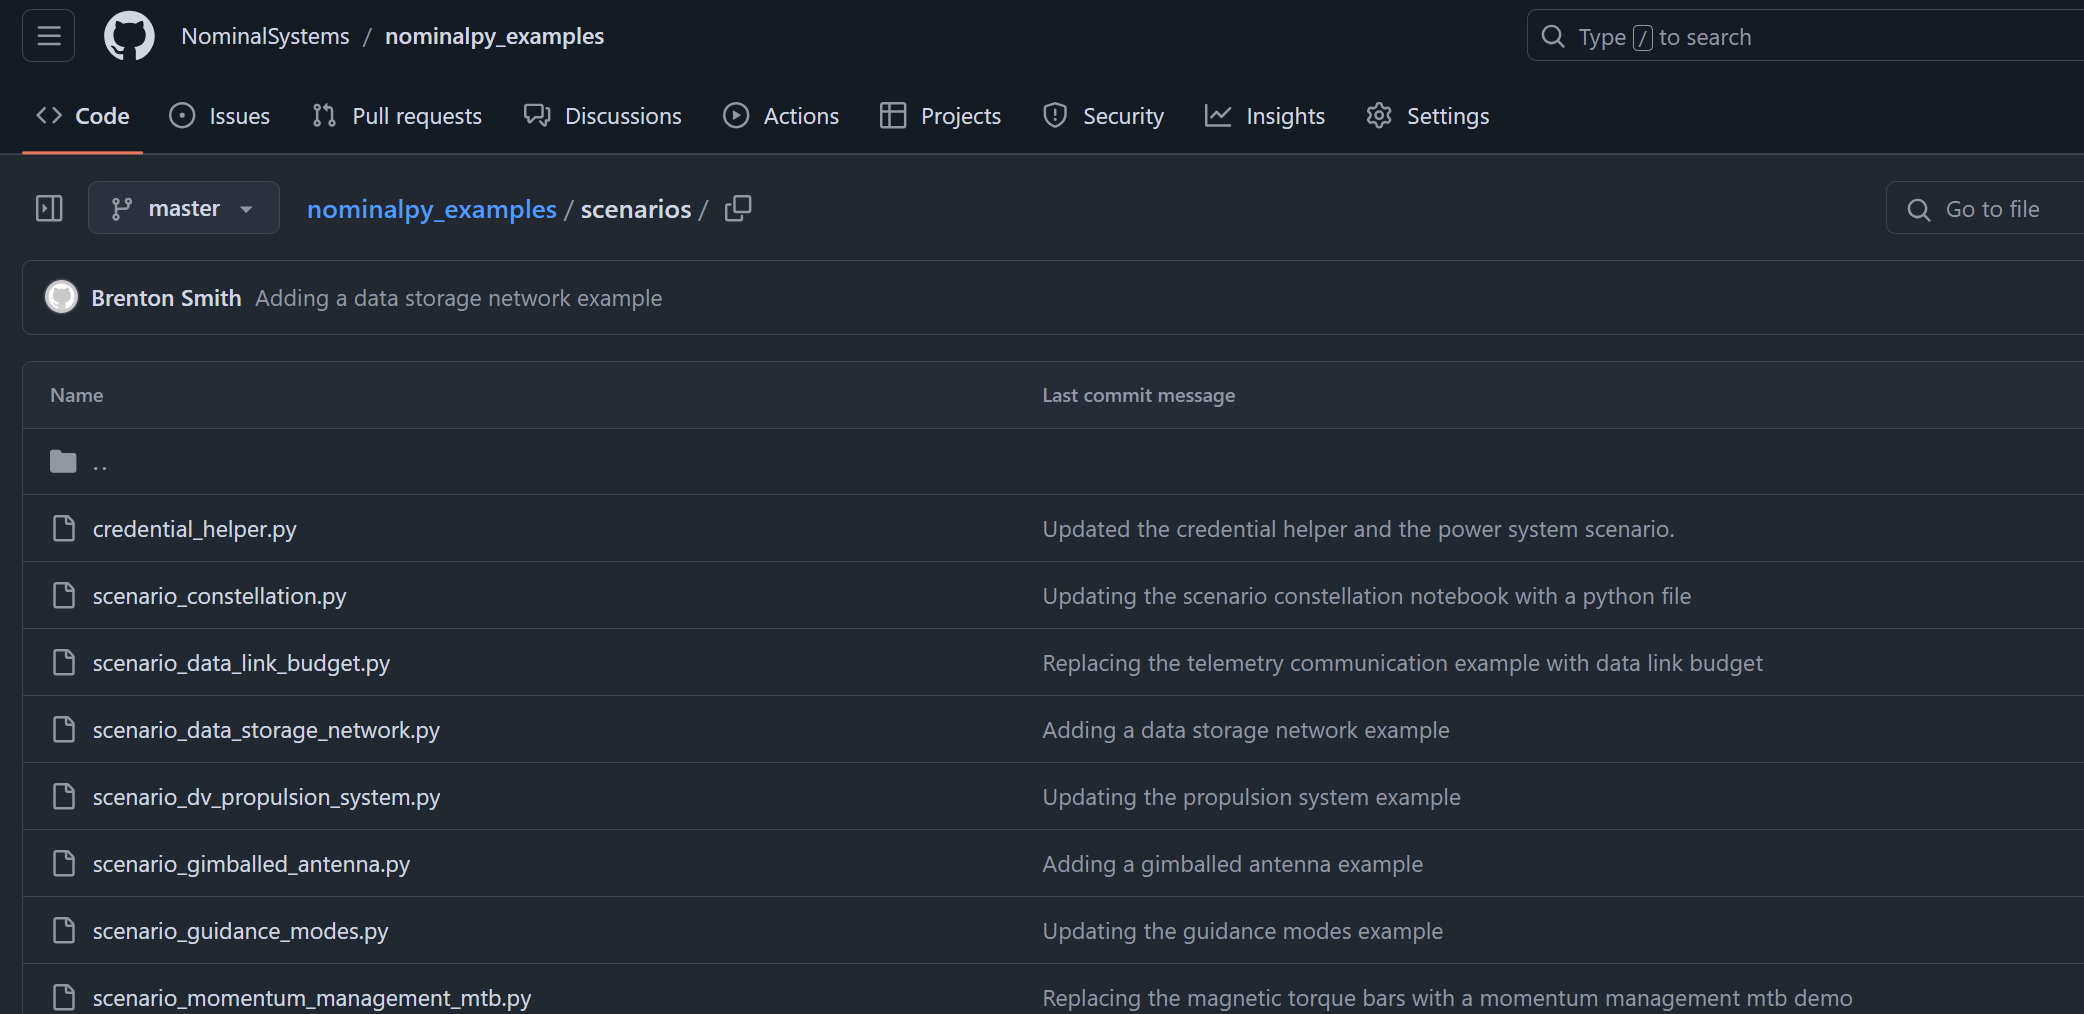
Task: Open the master branch dropdown
Action: coord(184,208)
